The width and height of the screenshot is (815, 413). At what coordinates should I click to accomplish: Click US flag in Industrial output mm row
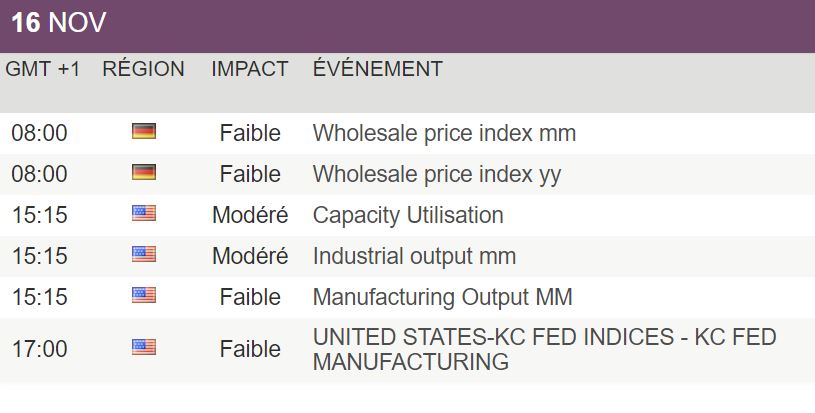[x=144, y=255]
